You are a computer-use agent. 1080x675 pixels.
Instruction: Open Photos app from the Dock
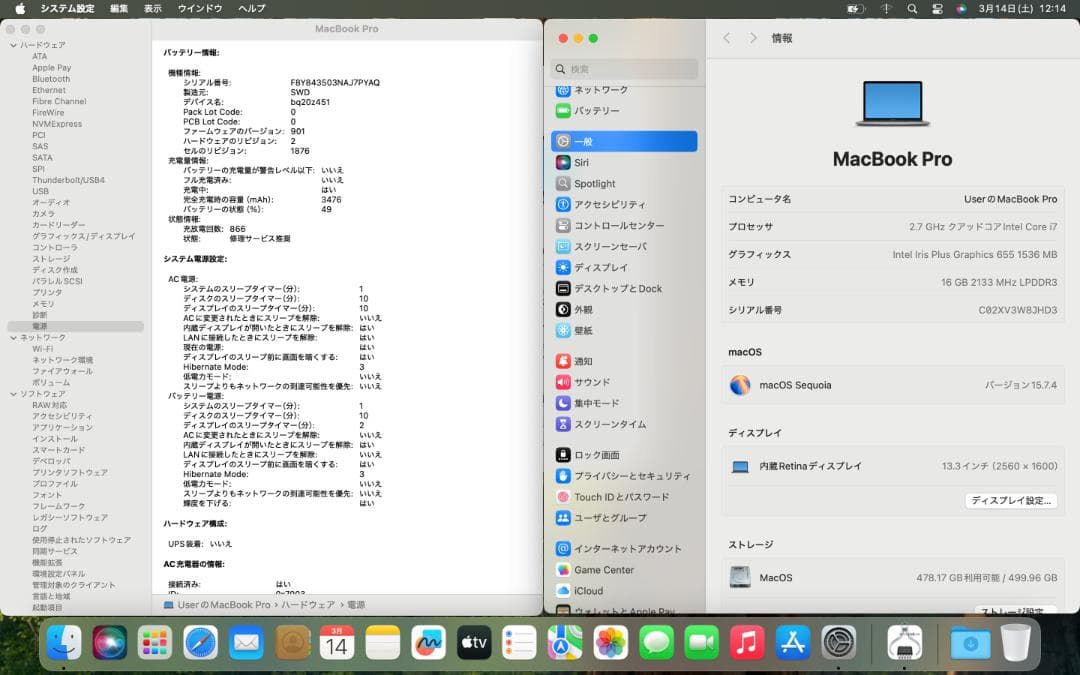pyautogui.click(x=611, y=643)
